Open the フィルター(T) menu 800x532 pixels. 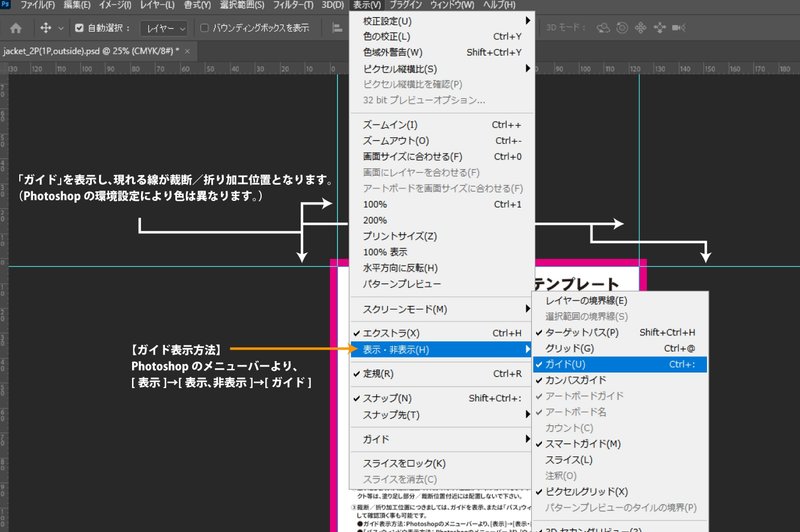293,5
